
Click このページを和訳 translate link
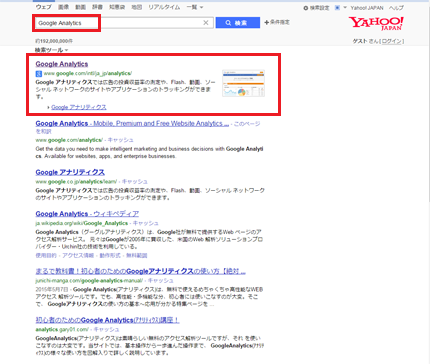point(148,127)
